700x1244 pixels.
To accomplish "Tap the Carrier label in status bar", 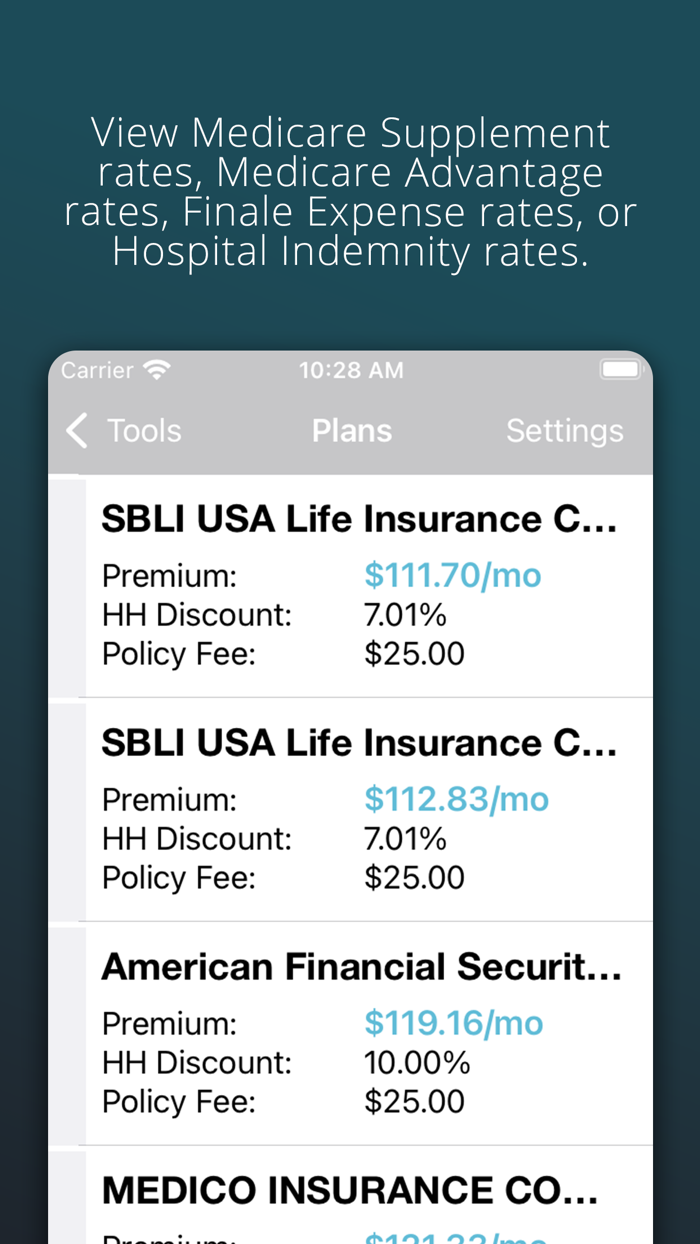I will [x=97, y=370].
